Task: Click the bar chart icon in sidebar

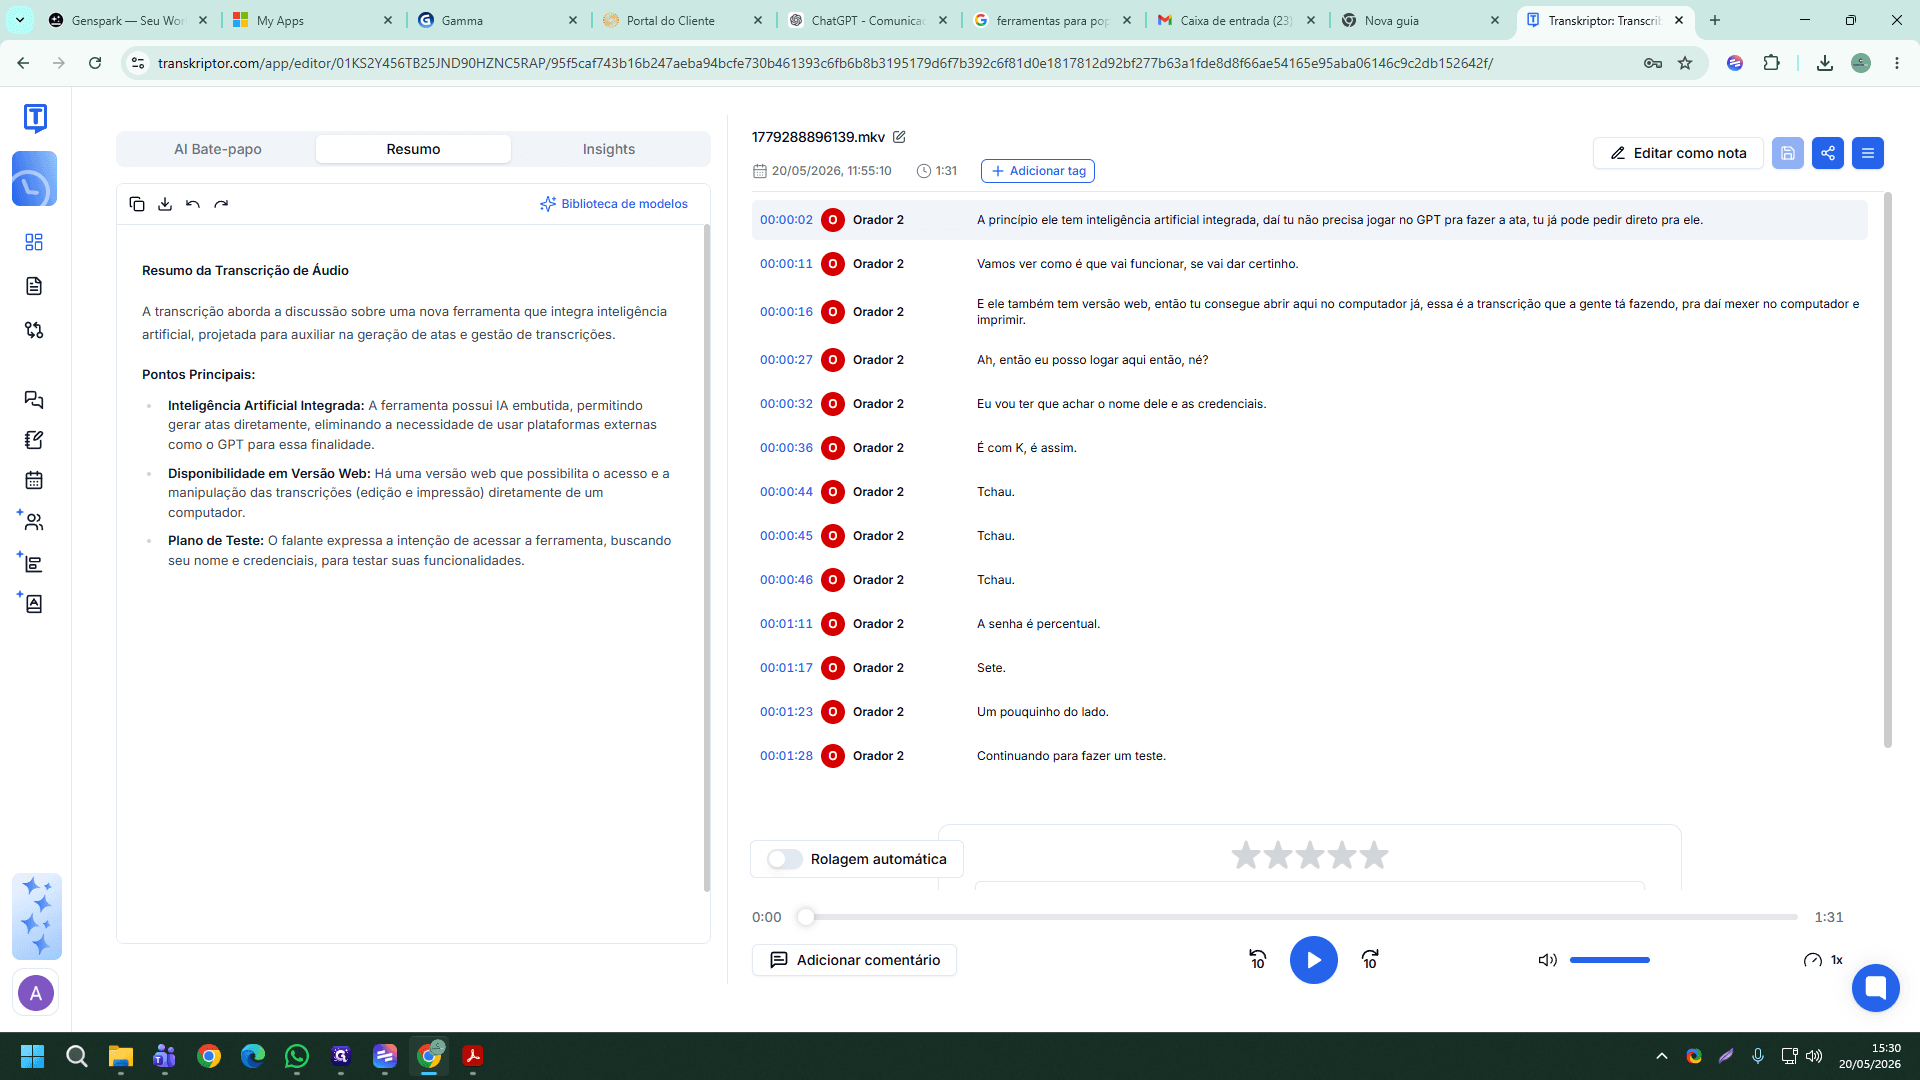Action: click(34, 564)
